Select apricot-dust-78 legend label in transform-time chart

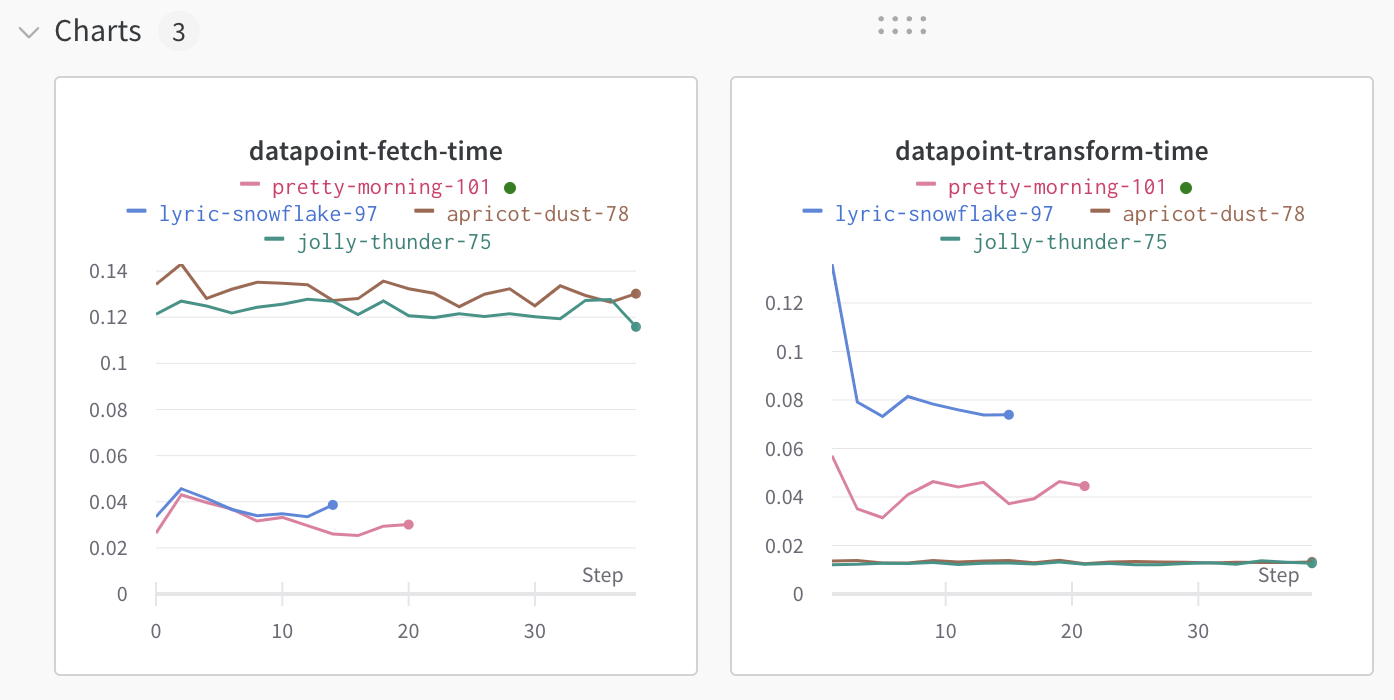1213,214
